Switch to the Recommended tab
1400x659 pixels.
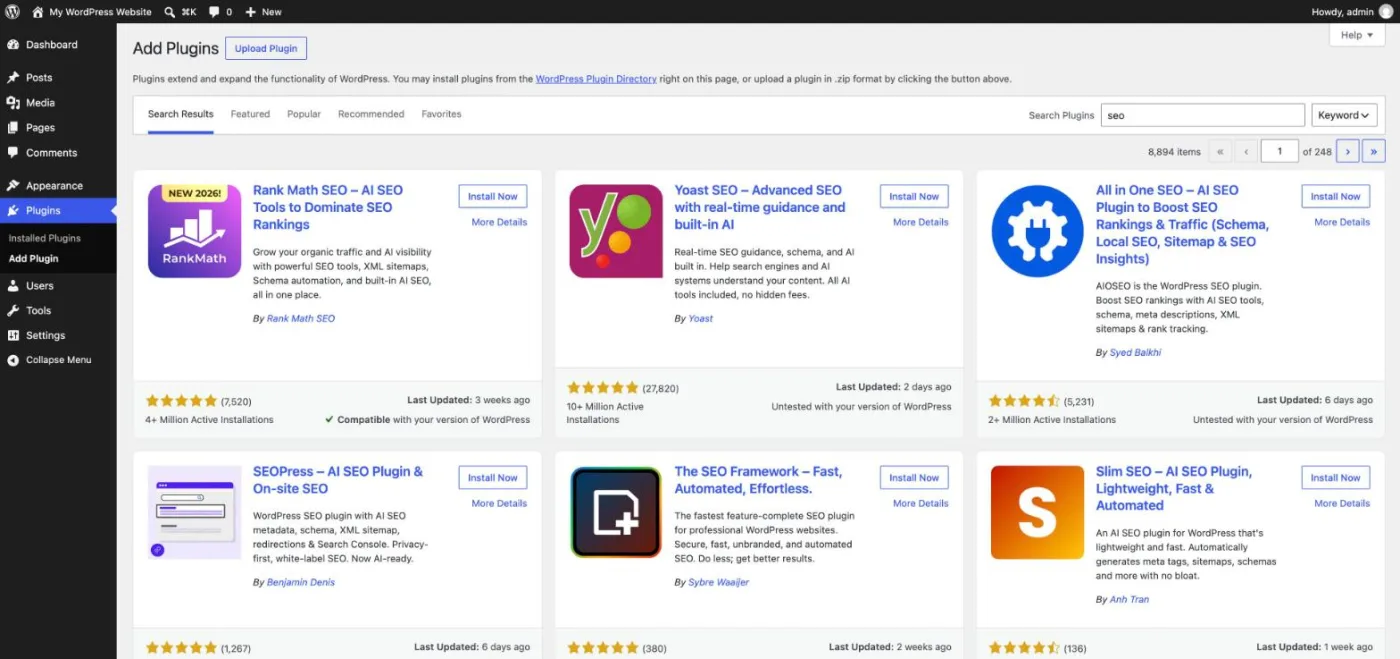point(371,114)
